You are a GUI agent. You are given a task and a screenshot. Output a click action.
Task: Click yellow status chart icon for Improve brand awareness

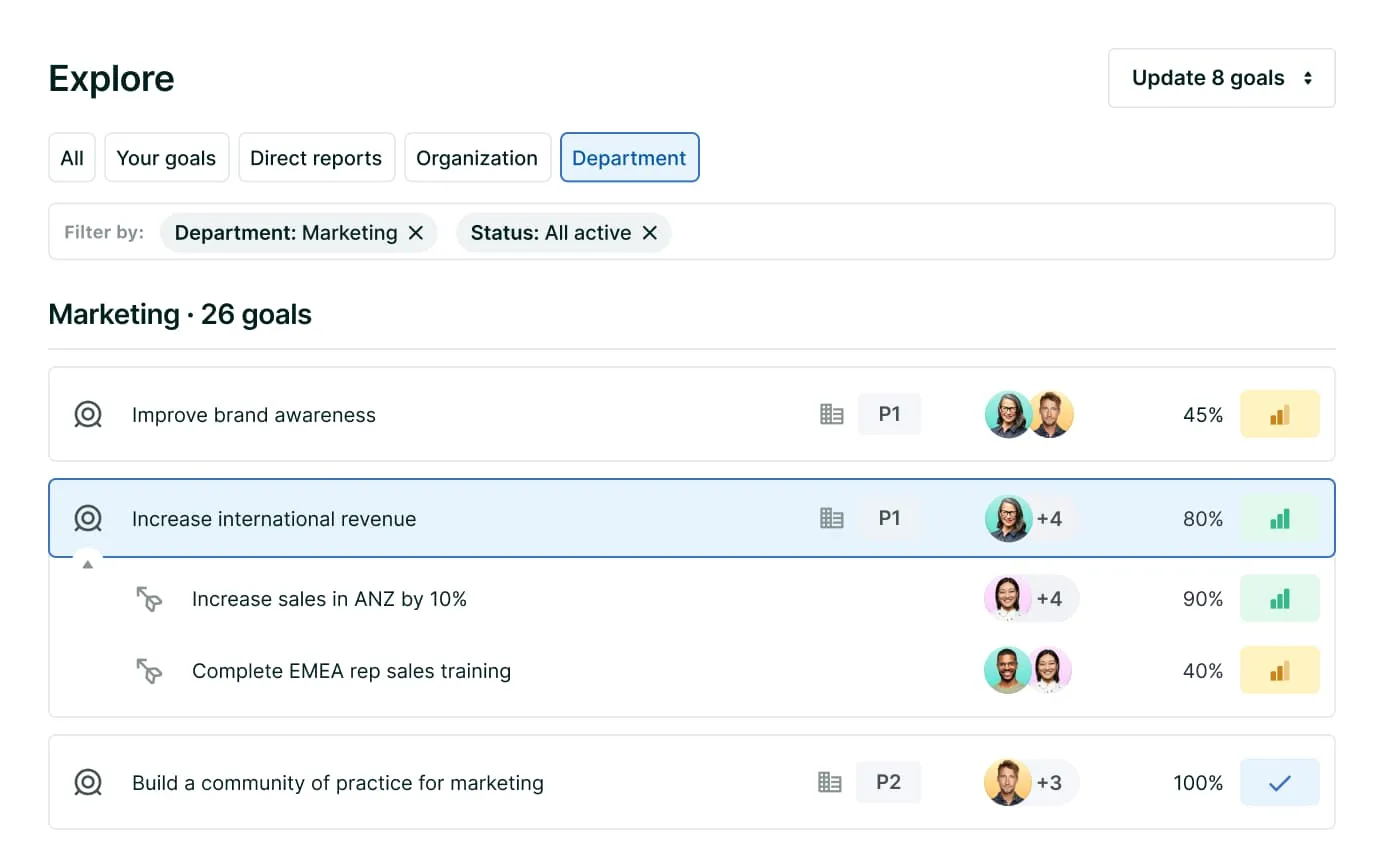[1279, 415]
